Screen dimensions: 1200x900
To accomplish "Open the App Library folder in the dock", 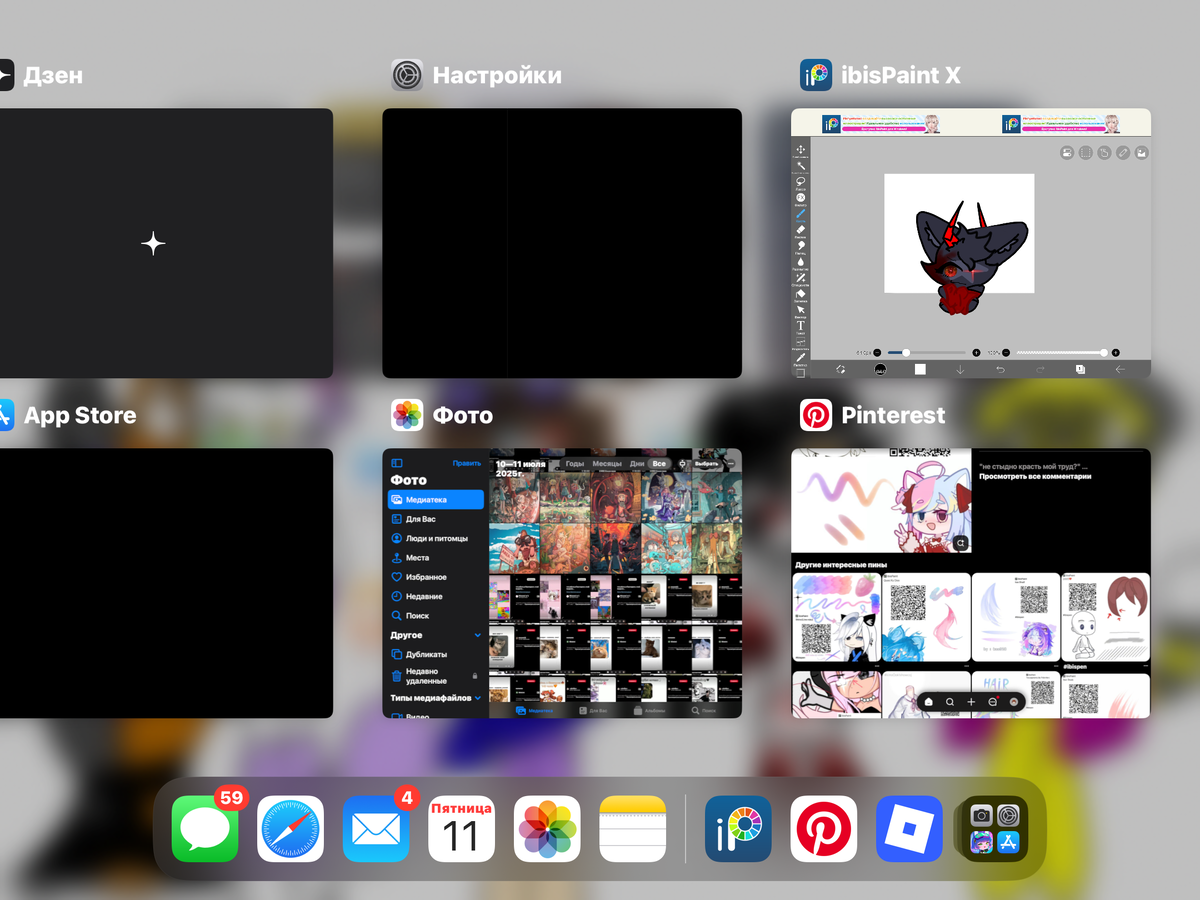I will coord(995,829).
